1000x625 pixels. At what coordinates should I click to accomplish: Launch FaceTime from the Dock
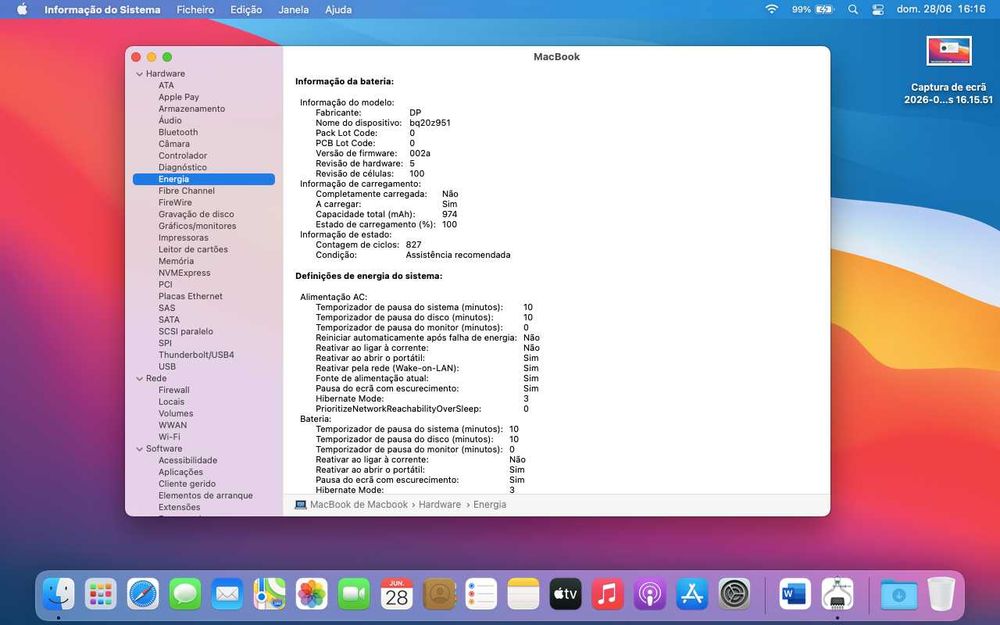coord(354,594)
